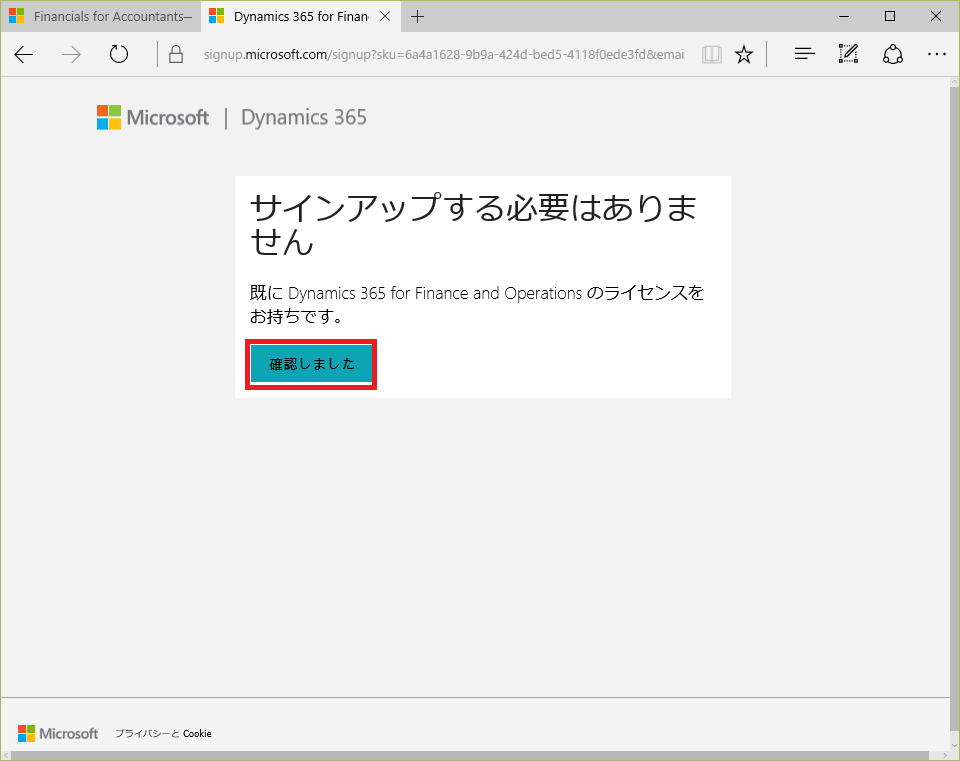
Task: Minimize the Edge browser window
Action: pos(844,17)
